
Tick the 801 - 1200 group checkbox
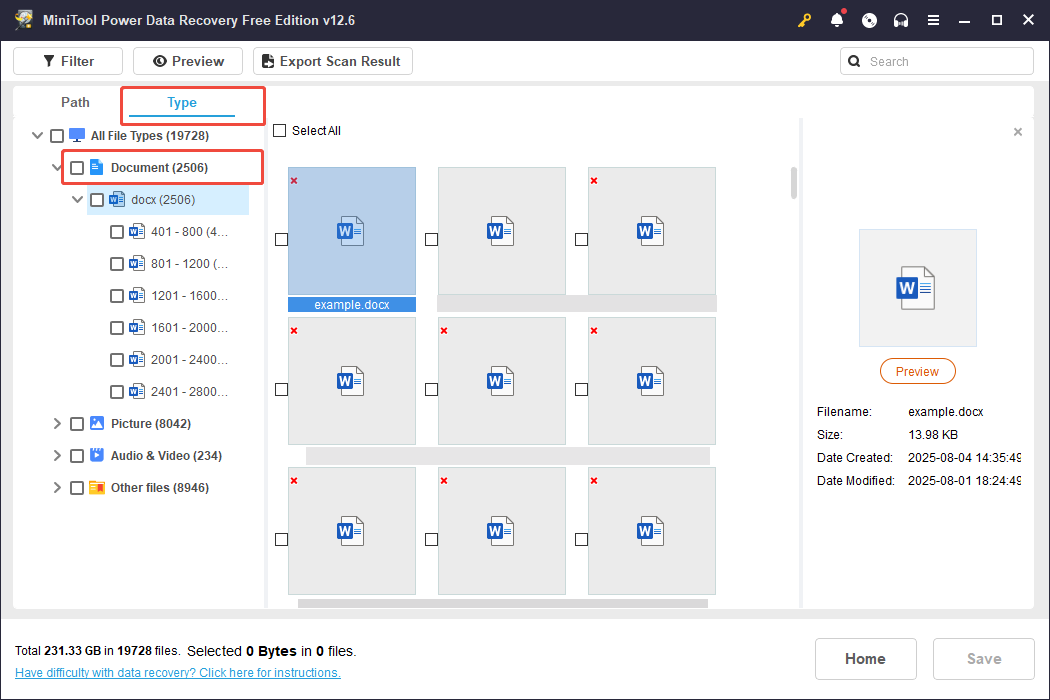point(117,264)
